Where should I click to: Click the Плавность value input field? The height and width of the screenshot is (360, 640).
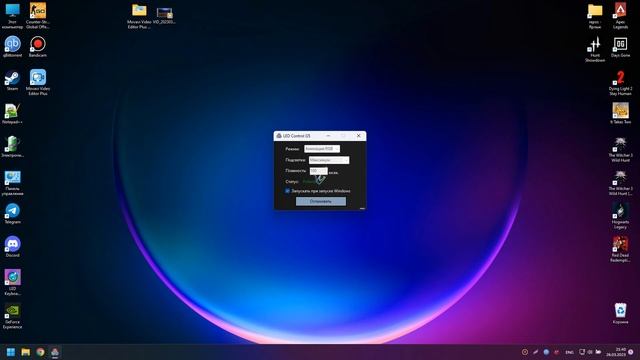318,171
